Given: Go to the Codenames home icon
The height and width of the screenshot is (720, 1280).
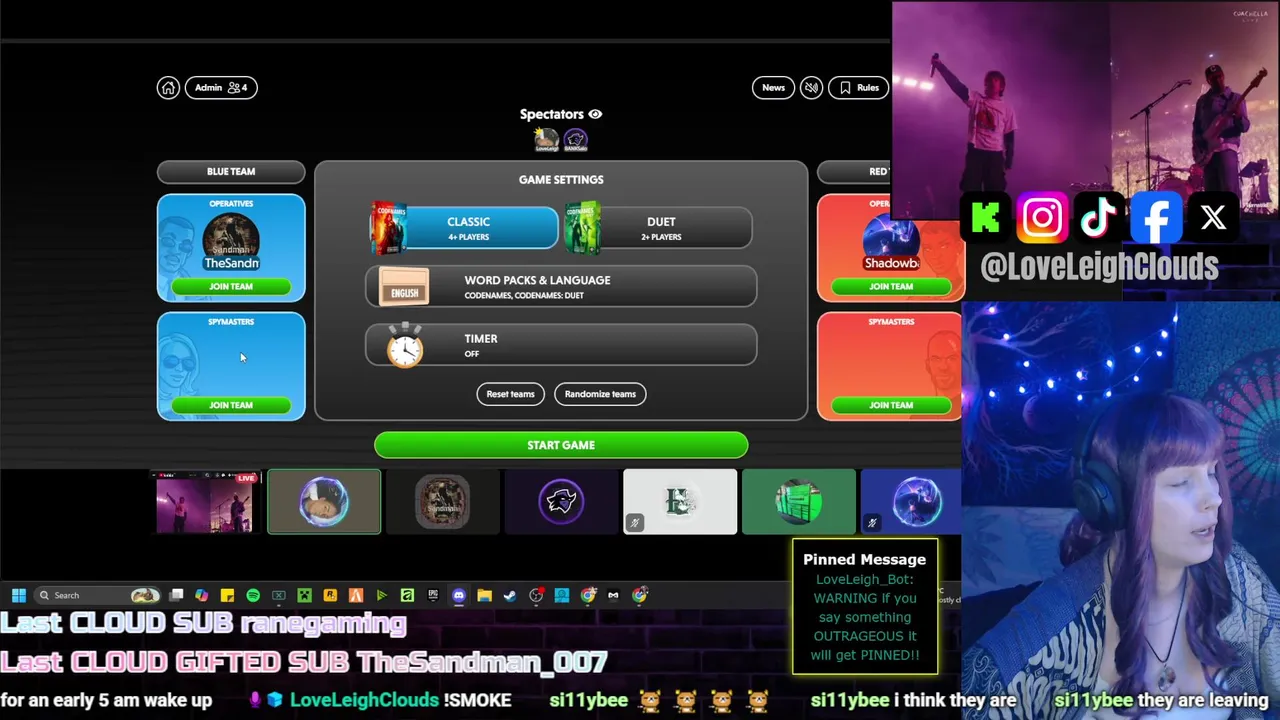Looking at the screenshot, I should pyautogui.click(x=168, y=88).
